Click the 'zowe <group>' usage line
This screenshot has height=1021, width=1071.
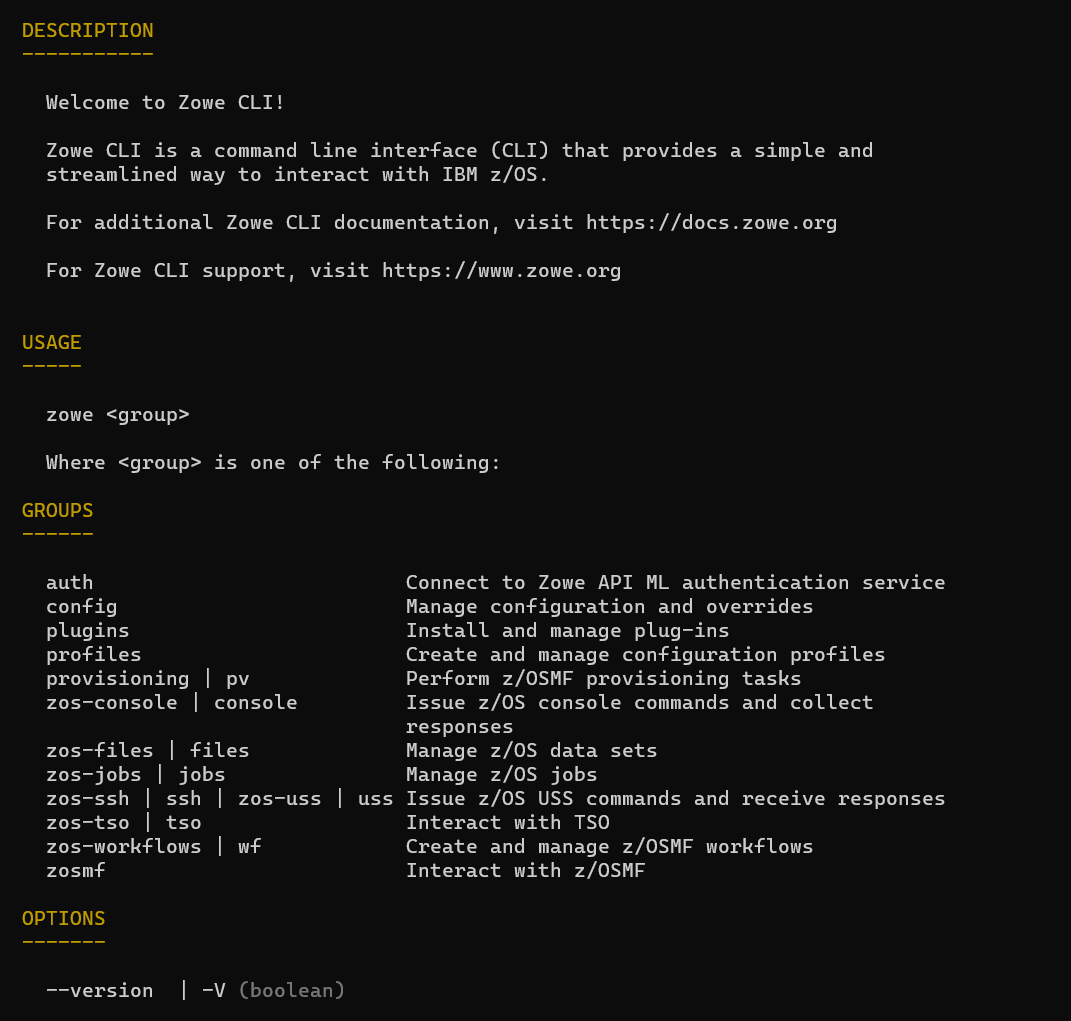(x=117, y=414)
